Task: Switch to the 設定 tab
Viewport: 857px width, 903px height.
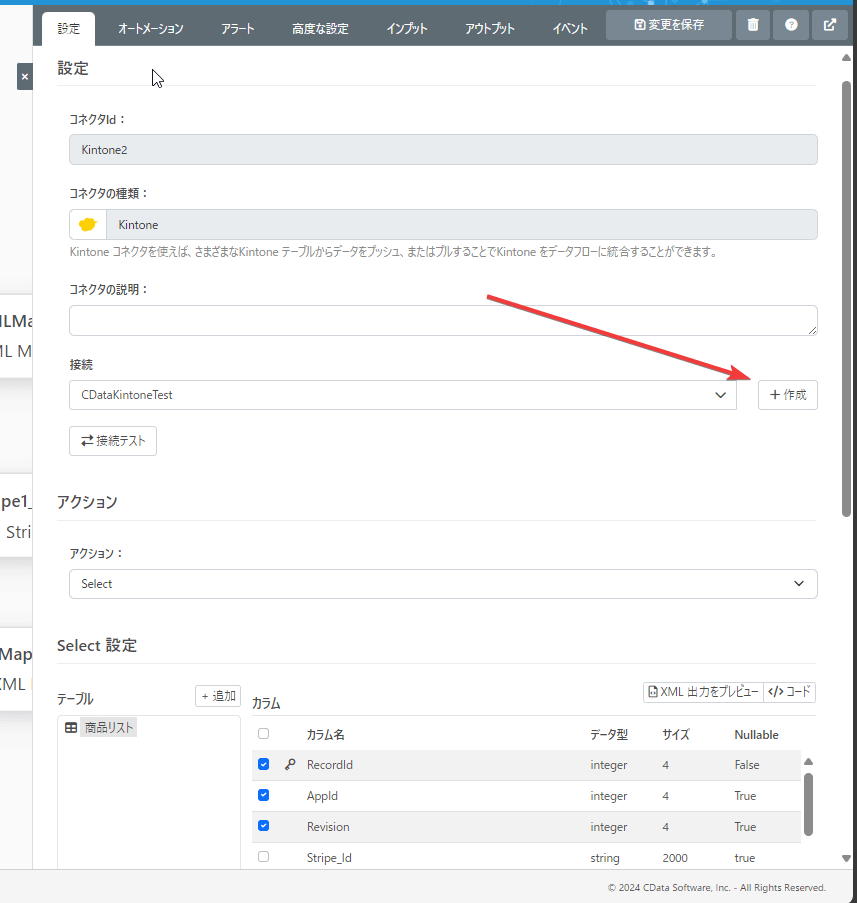Action: (x=69, y=28)
